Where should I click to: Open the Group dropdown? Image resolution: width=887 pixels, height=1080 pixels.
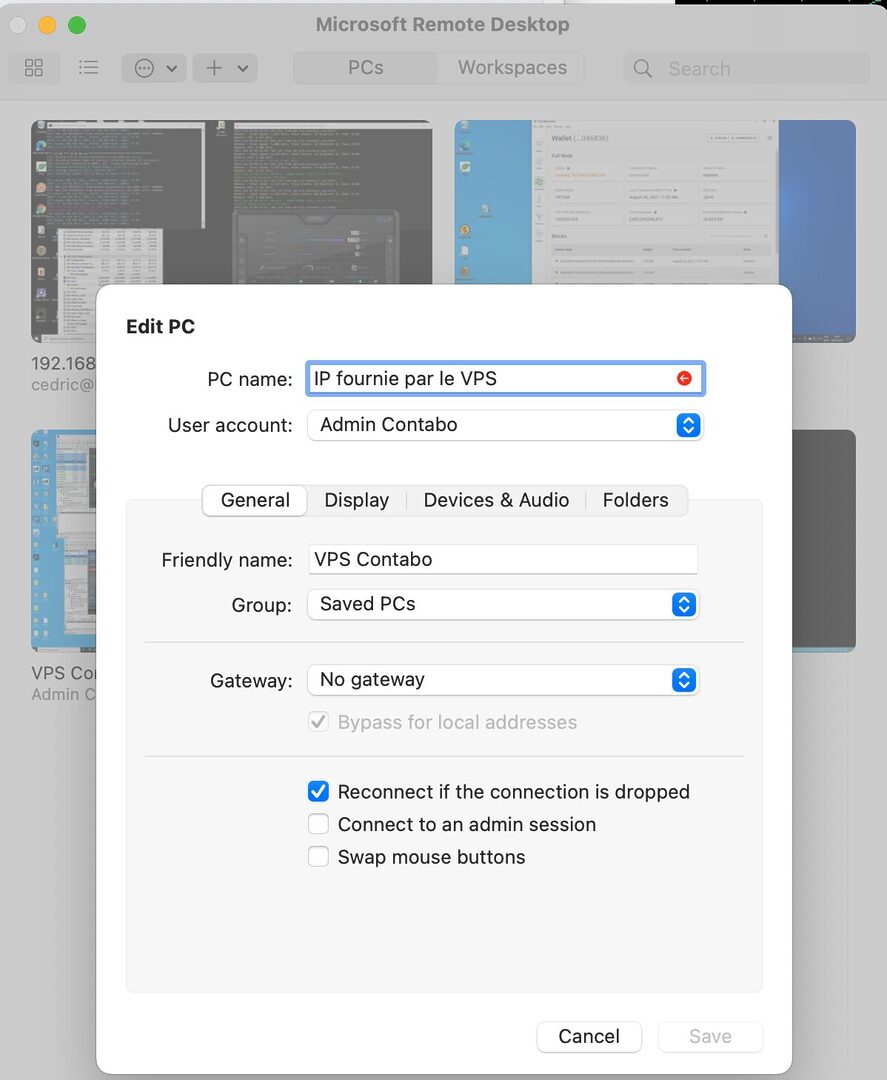pos(503,604)
